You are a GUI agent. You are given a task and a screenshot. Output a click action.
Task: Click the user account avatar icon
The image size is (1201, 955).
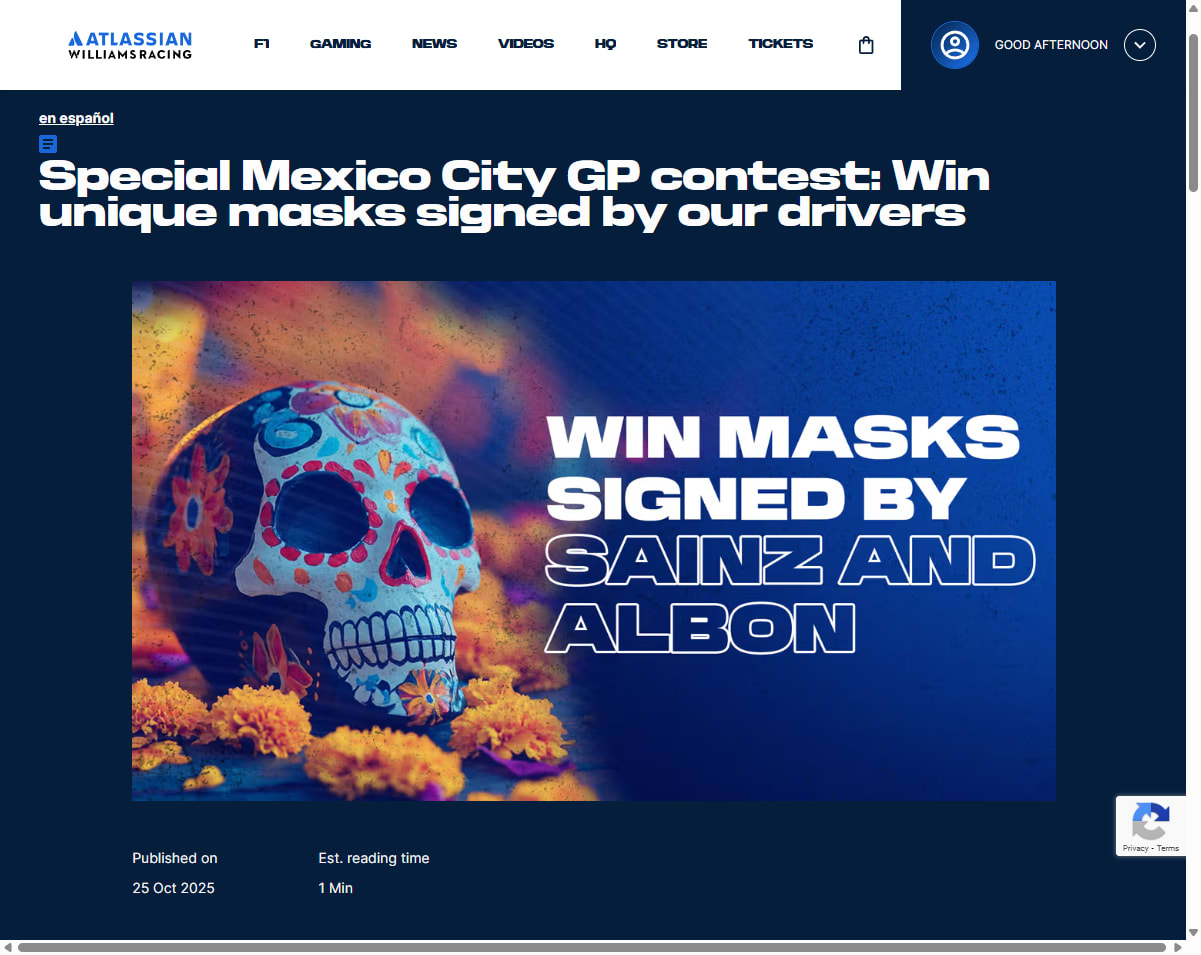coord(955,45)
